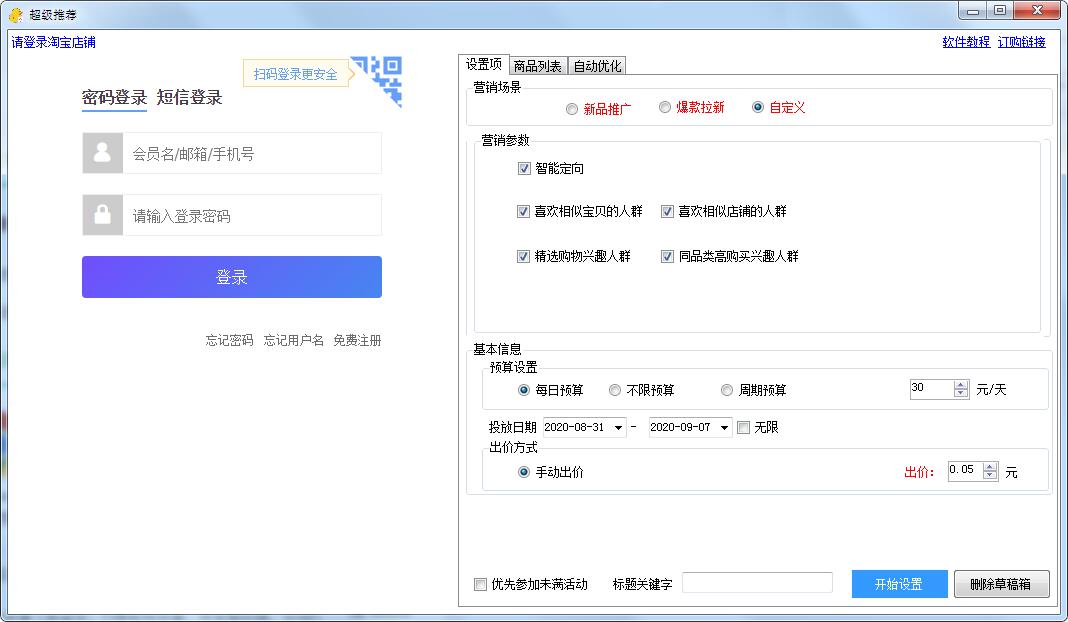Open the start date 2020-08-31 dropdown
This screenshot has height=622, width=1068.
(619, 428)
